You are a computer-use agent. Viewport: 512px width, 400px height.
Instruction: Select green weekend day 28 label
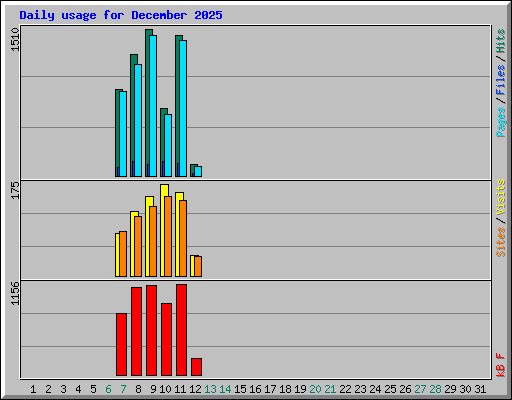click(435, 389)
